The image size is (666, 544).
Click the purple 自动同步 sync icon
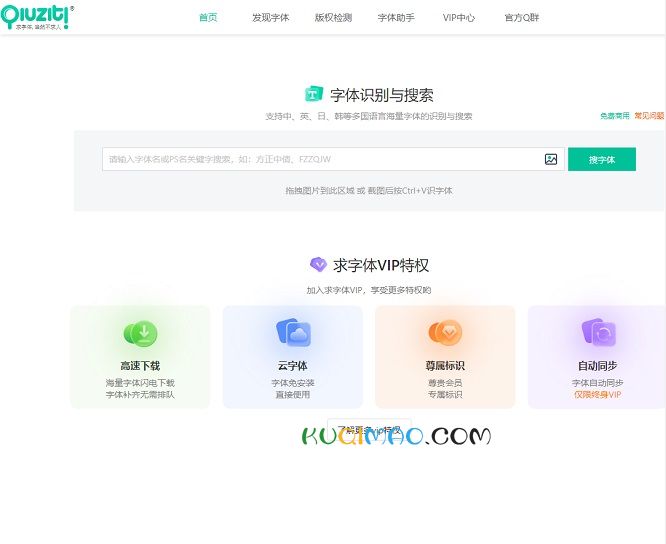598,333
